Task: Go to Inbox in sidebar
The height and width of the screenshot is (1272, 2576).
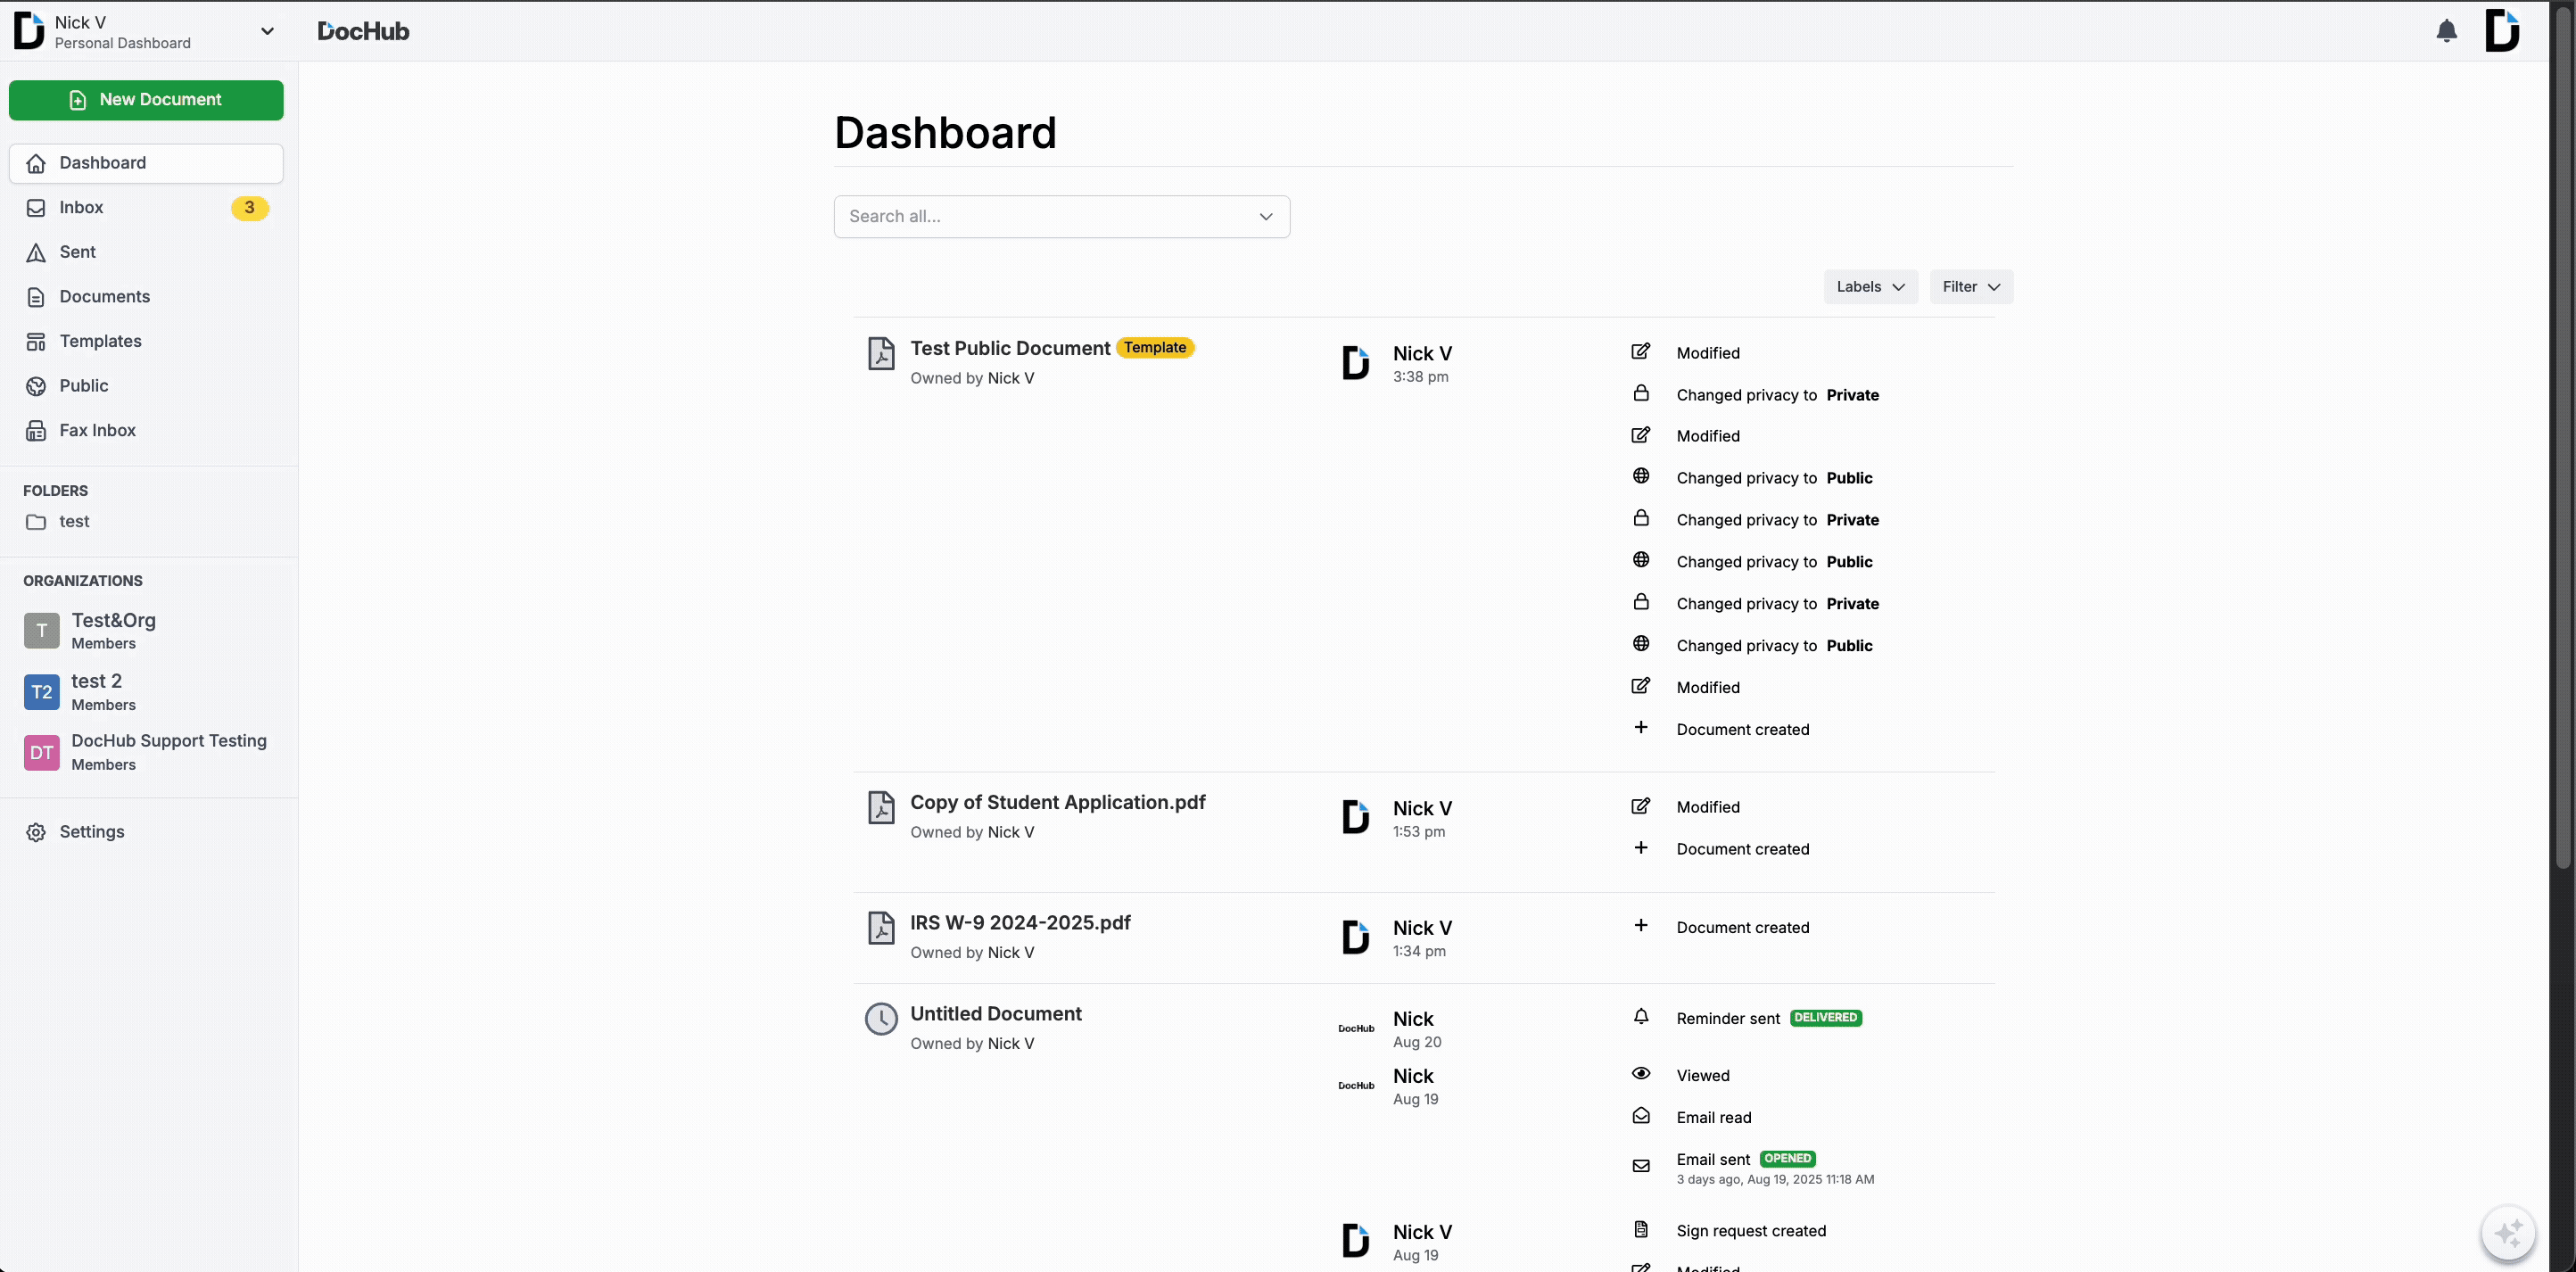Action: [81, 208]
